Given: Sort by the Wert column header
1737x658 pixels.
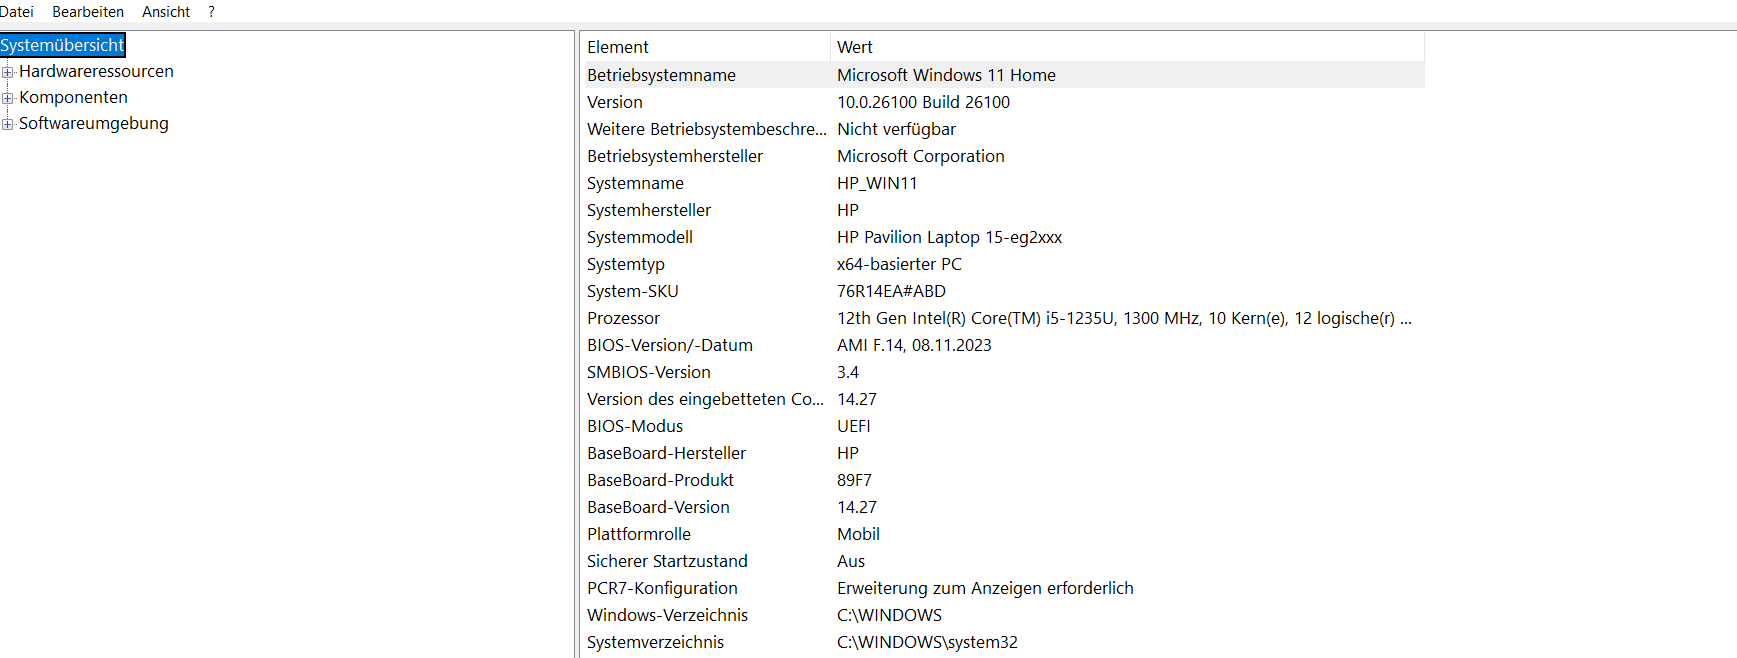Looking at the screenshot, I should click(1127, 47).
